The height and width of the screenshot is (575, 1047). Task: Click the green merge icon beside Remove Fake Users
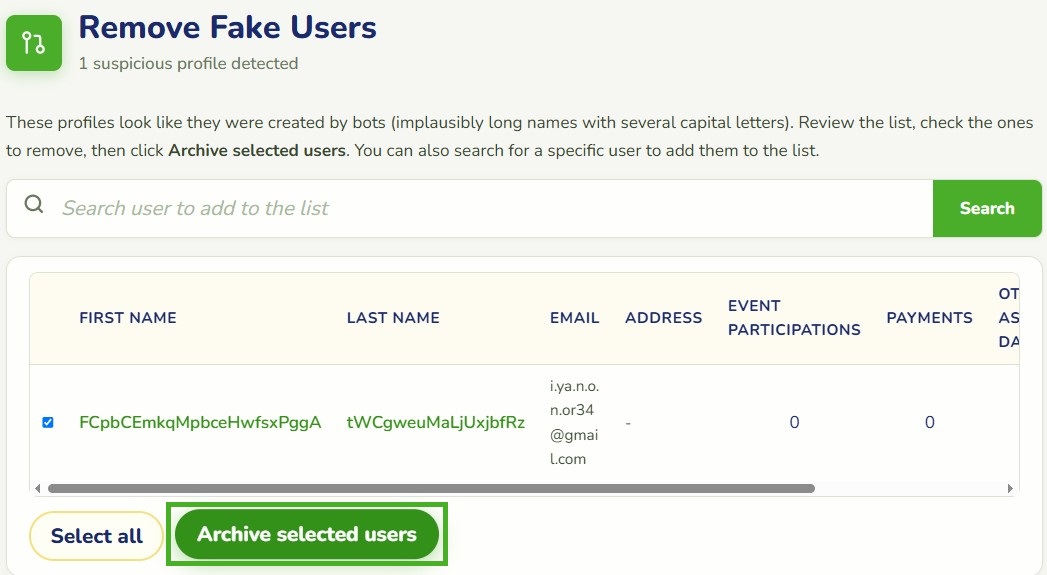34,43
